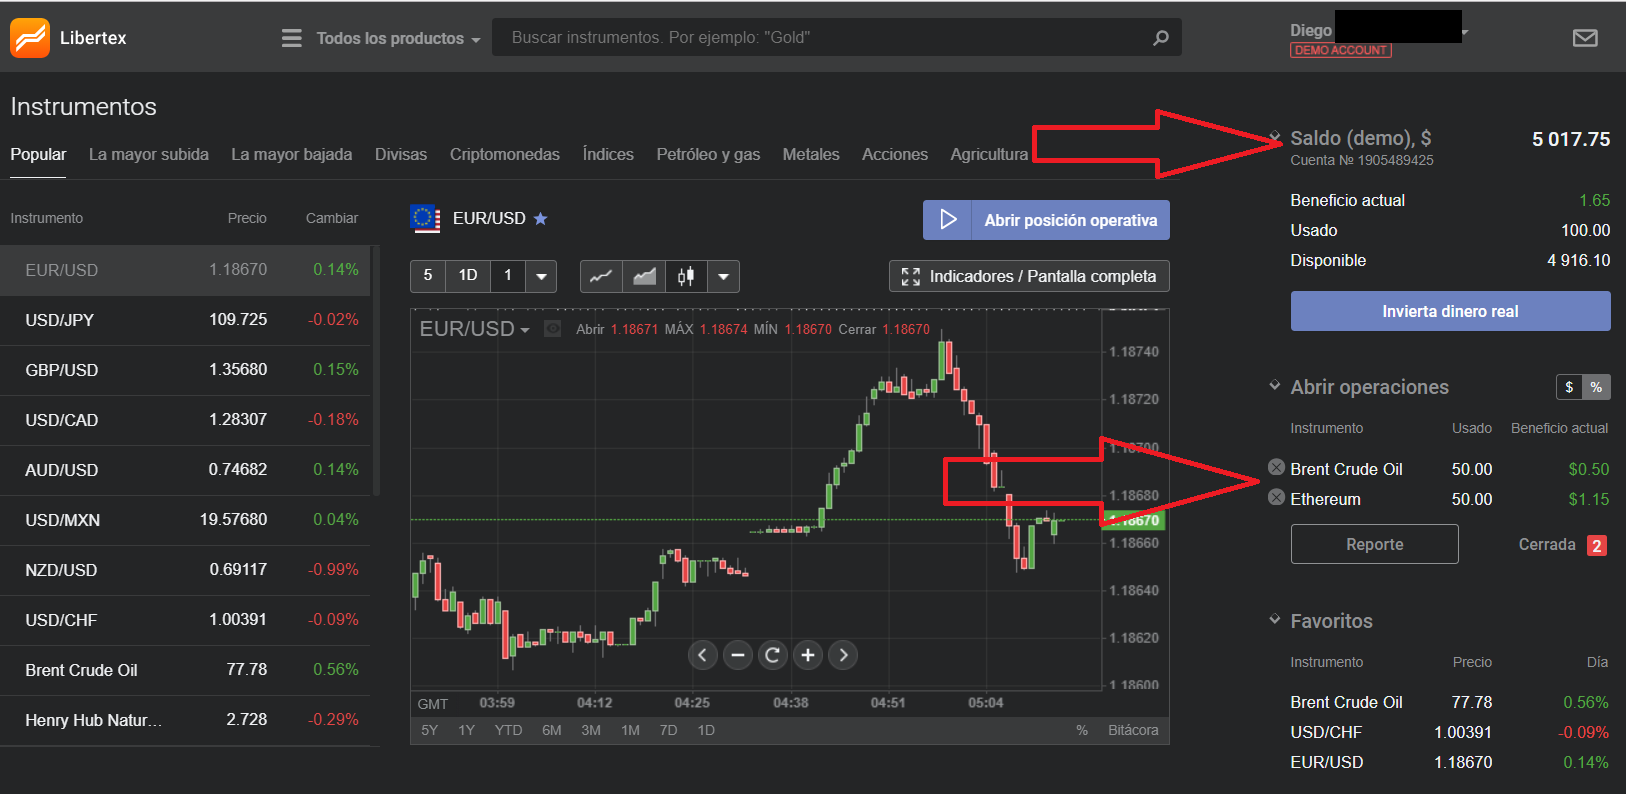The height and width of the screenshot is (794, 1626).
Task: Open EUR/USD chart symbol dropdown
Action: coord(525,330)
